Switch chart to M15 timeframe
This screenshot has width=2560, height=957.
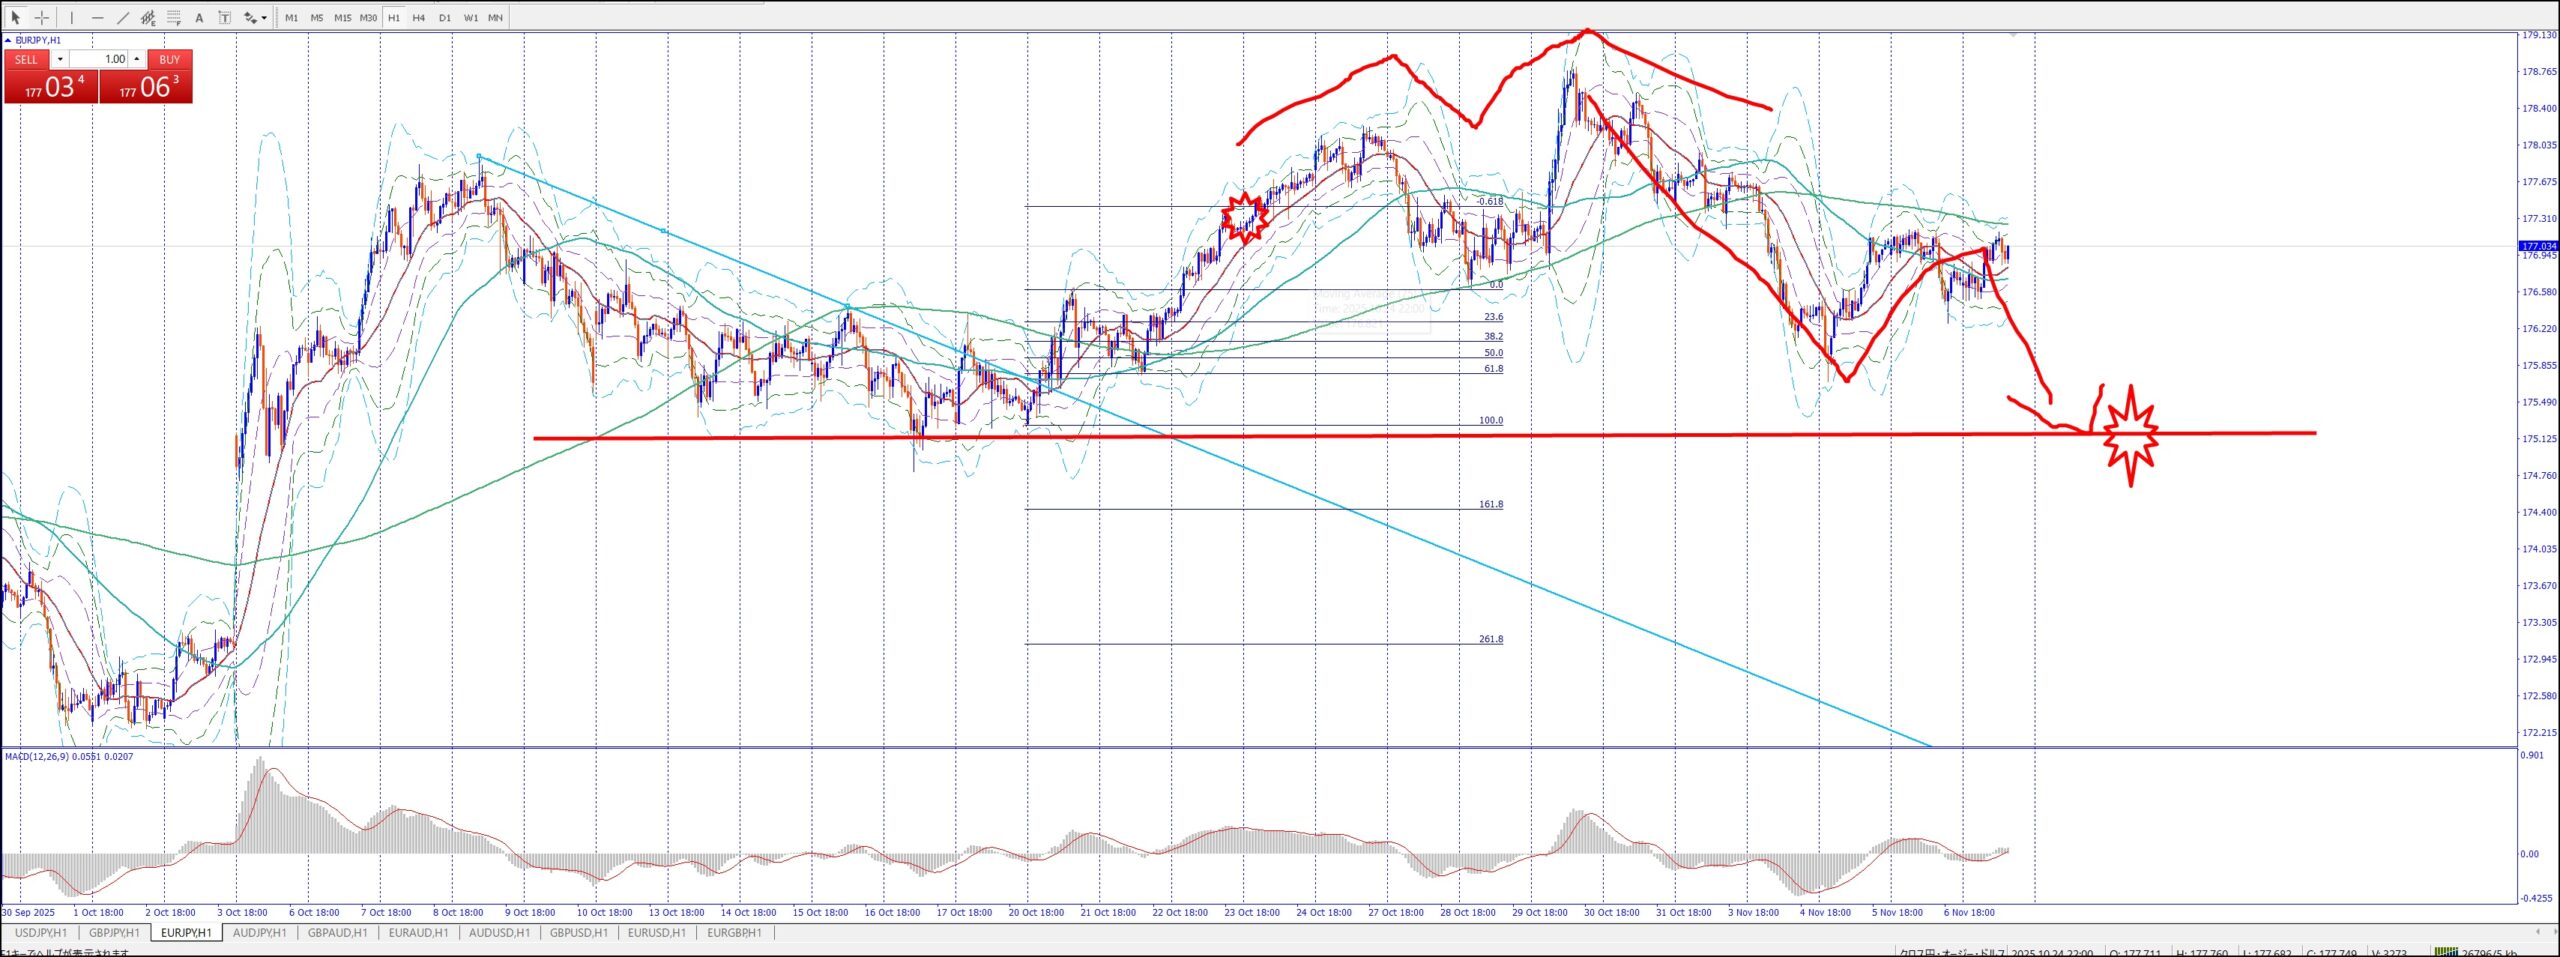click(x=342, y=17)
